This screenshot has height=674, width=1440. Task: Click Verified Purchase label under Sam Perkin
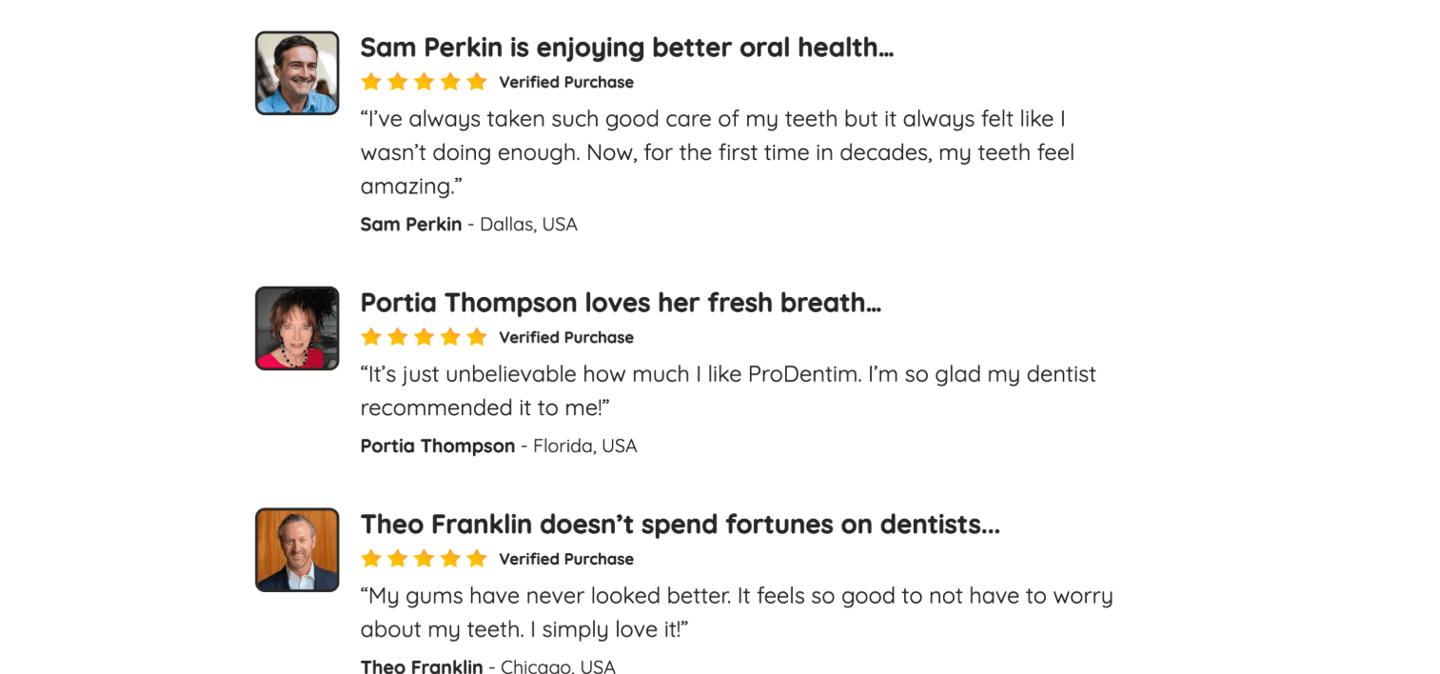pyautogui.click(x=566, y=82)
